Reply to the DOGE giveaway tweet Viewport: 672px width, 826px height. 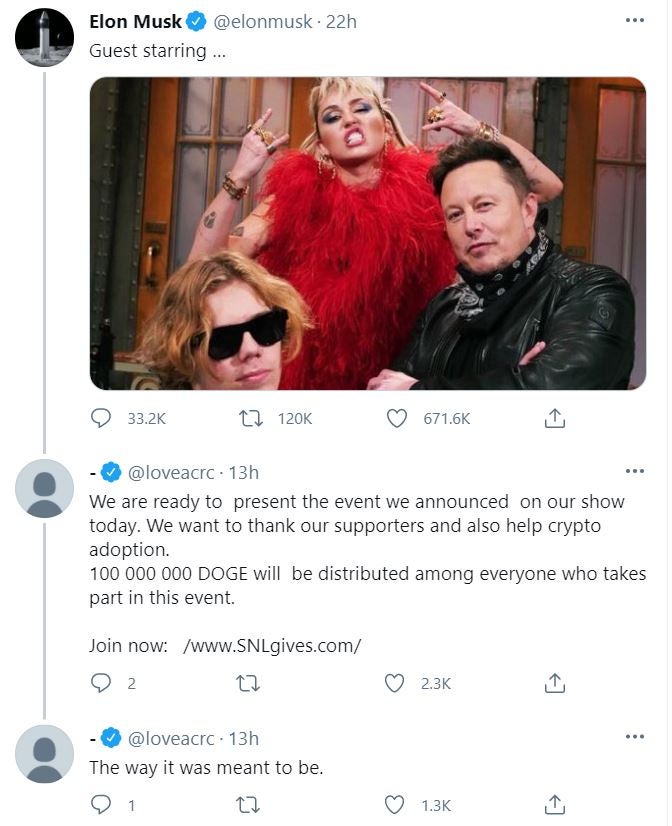pyautogui.click(x=101, y=683)
